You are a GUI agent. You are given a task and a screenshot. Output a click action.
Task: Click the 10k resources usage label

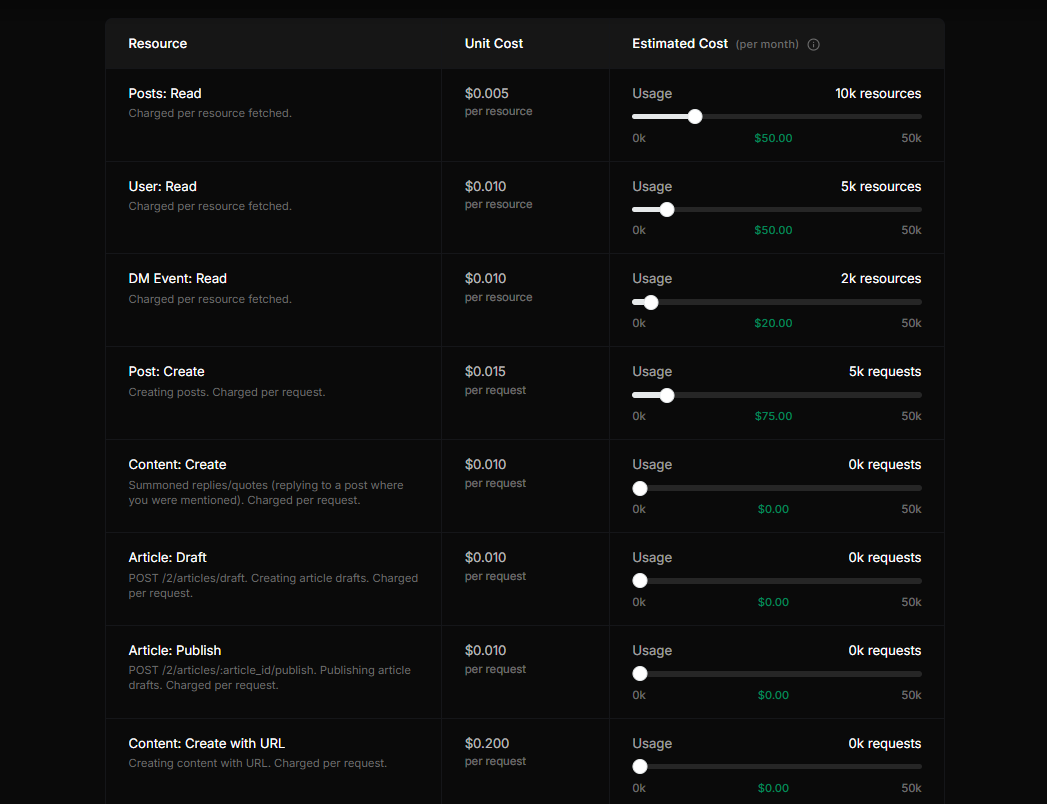(x=878, y=93)
